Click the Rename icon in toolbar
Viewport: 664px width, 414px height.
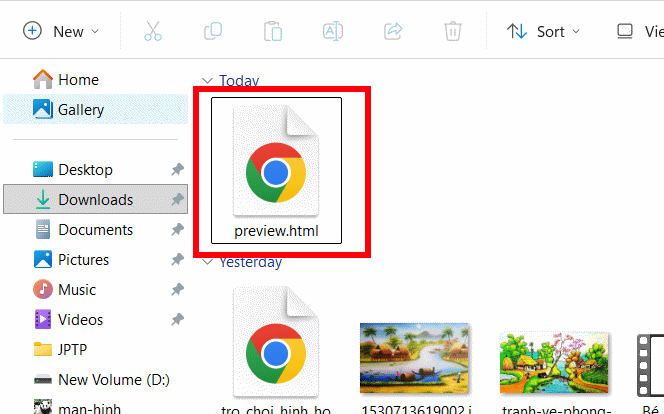[x=333, y=31]
